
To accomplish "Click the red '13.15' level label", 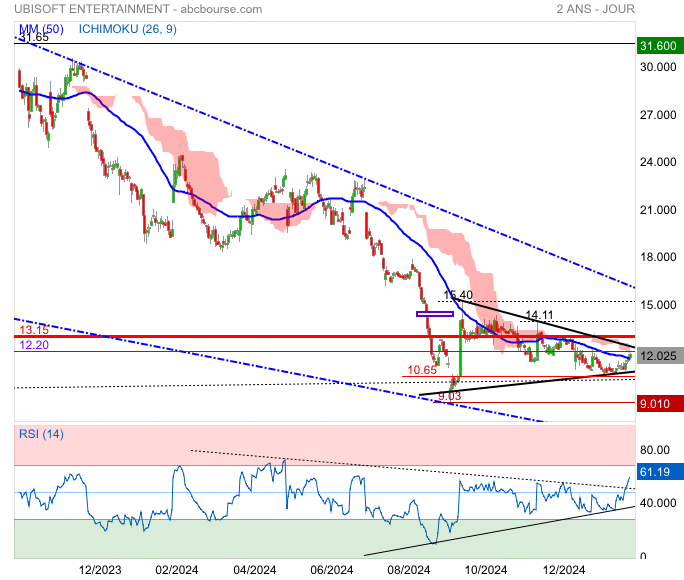I will (34, 330).
